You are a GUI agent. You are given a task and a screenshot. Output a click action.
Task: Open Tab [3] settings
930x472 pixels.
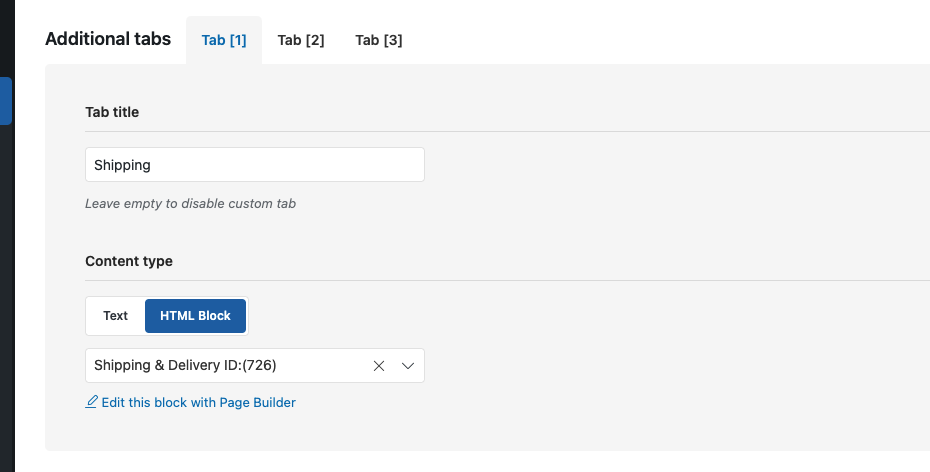379,40
